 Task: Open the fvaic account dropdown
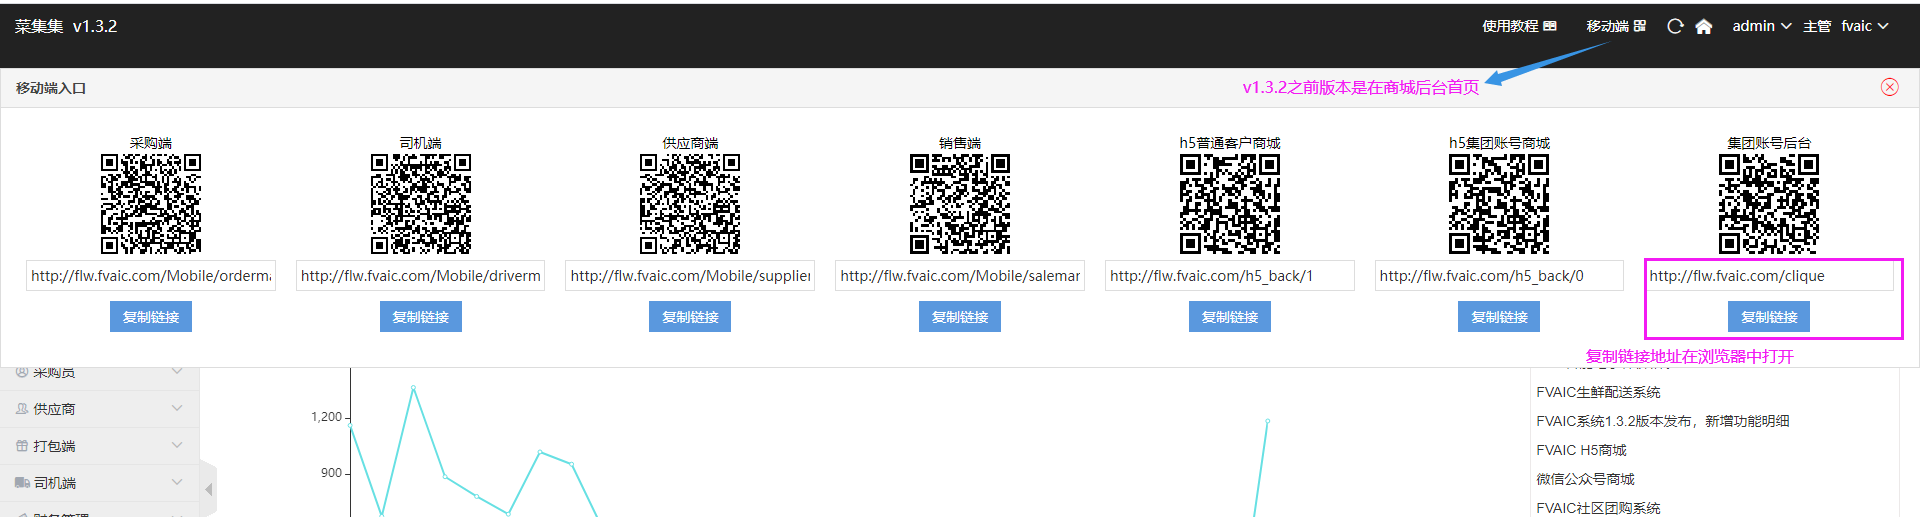(1864, 26)
